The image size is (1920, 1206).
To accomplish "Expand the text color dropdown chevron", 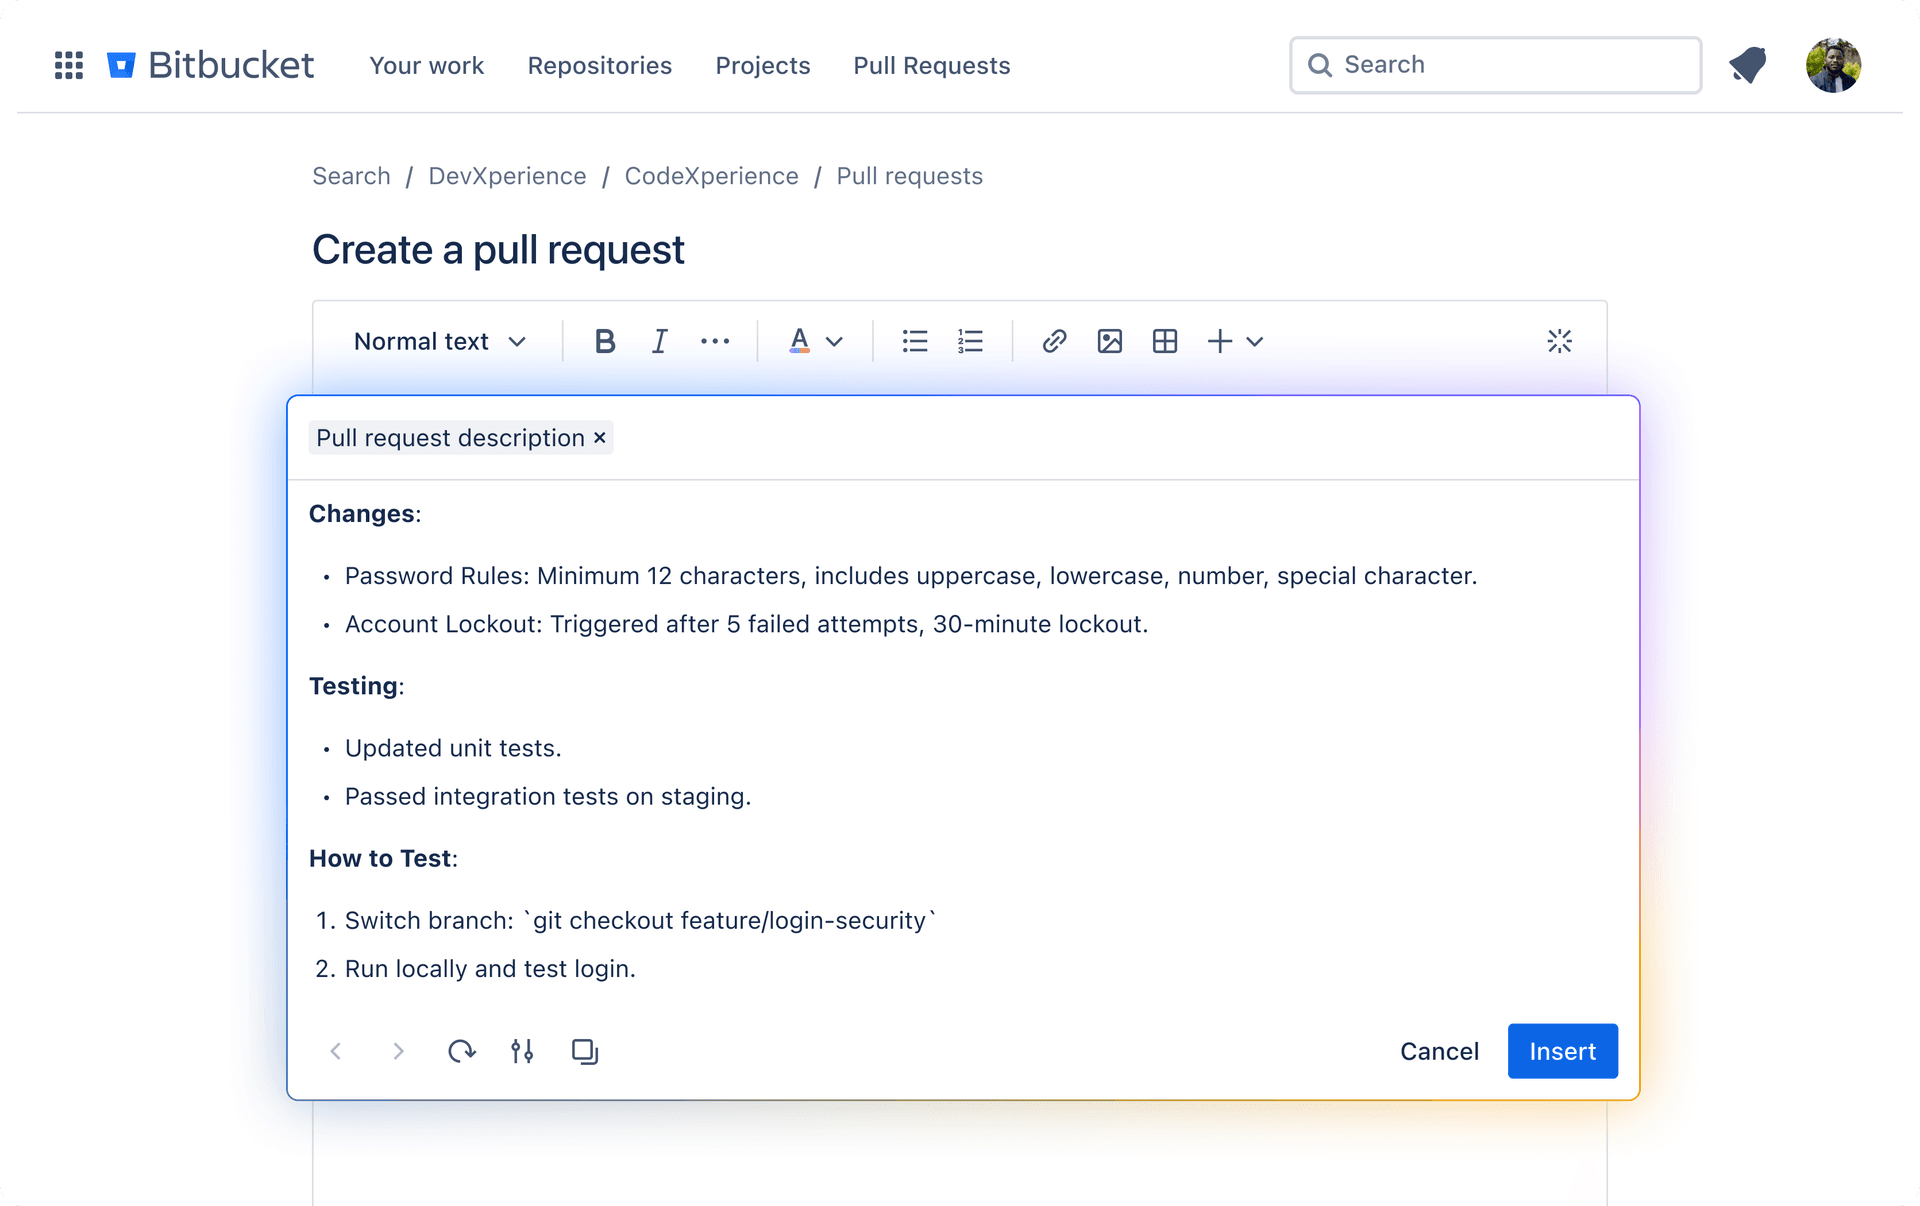I will coord(834,342).
